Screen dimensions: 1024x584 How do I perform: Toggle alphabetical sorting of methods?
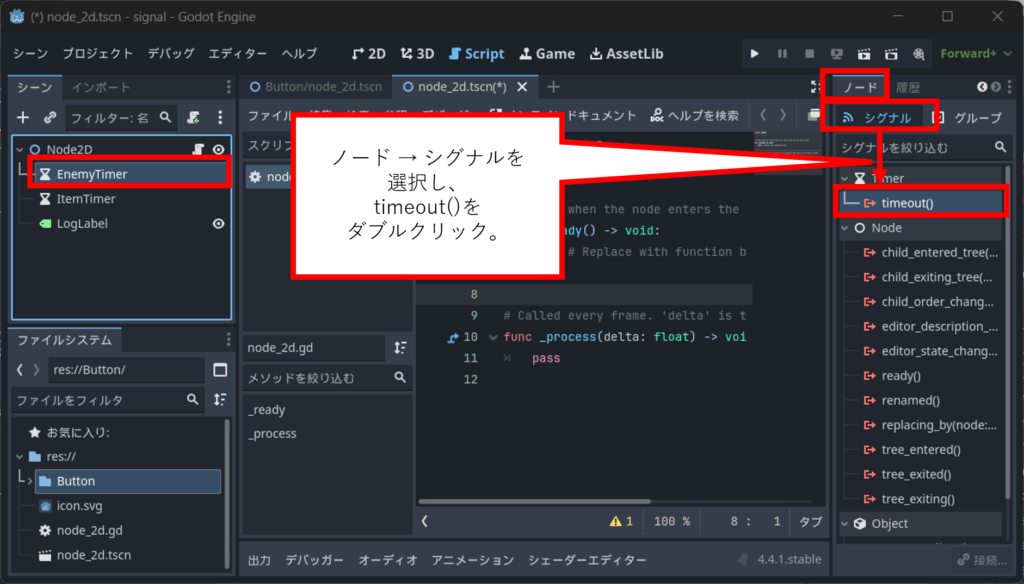coord(400,348)
